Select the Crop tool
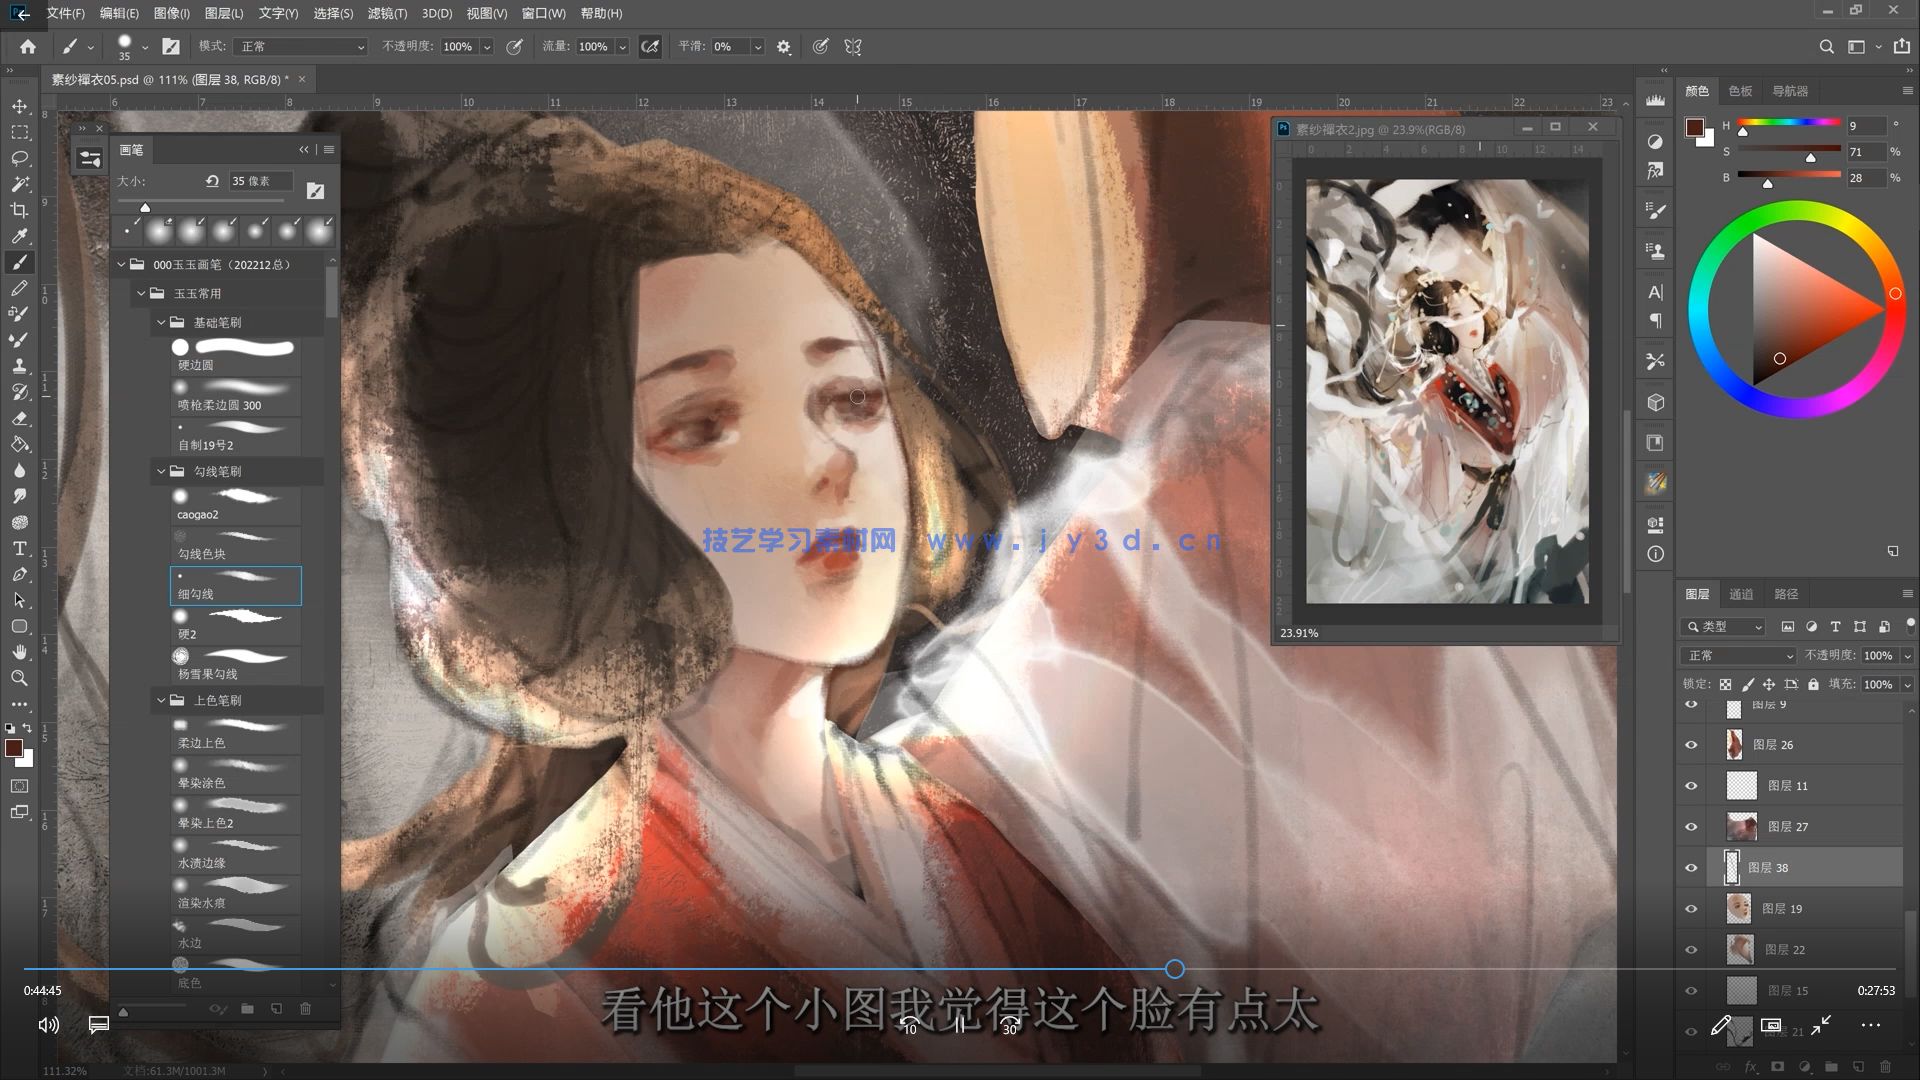 click(20, 210)
